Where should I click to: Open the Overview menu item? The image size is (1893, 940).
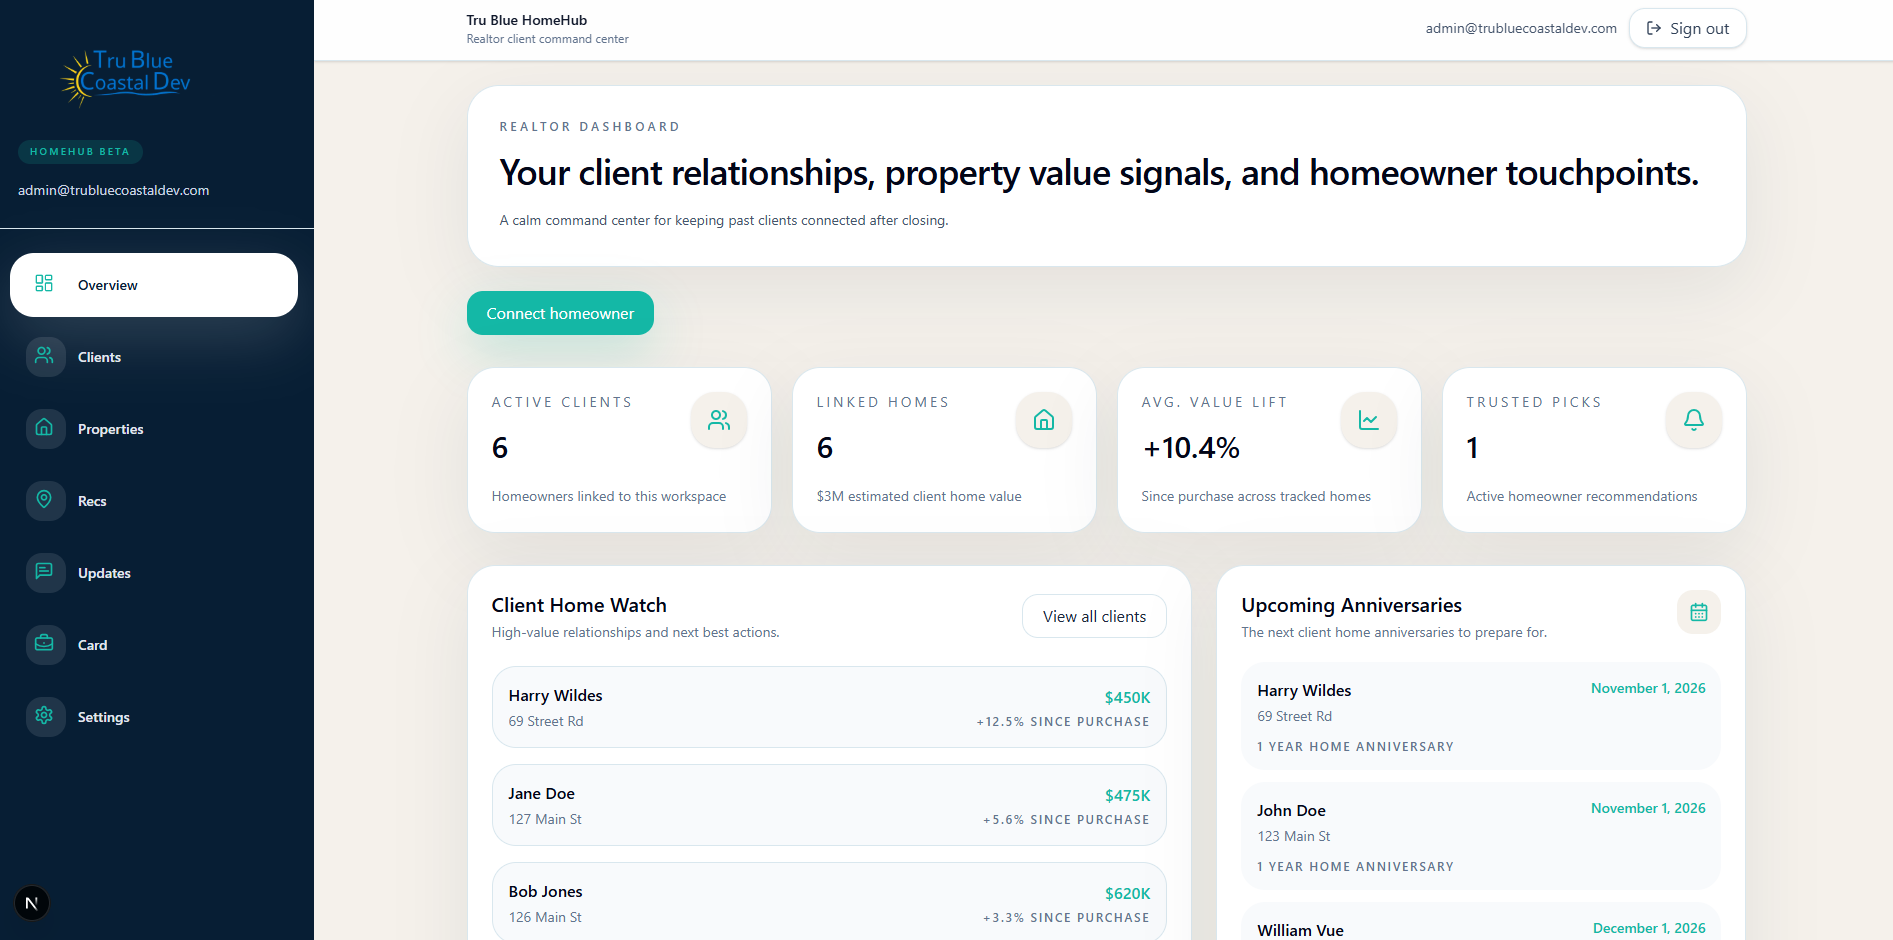tap(154, 285)
